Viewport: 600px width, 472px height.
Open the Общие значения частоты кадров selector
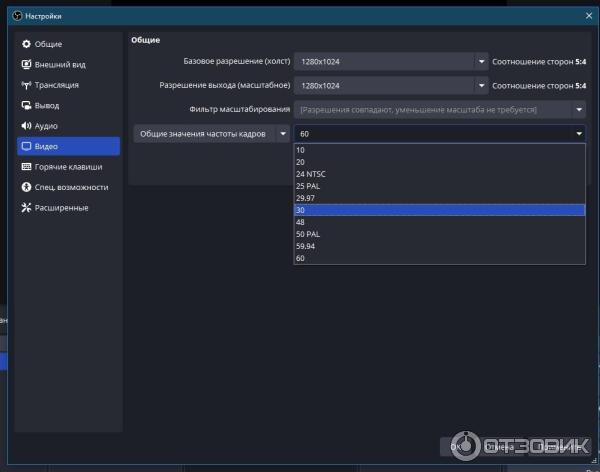point(283,133)
